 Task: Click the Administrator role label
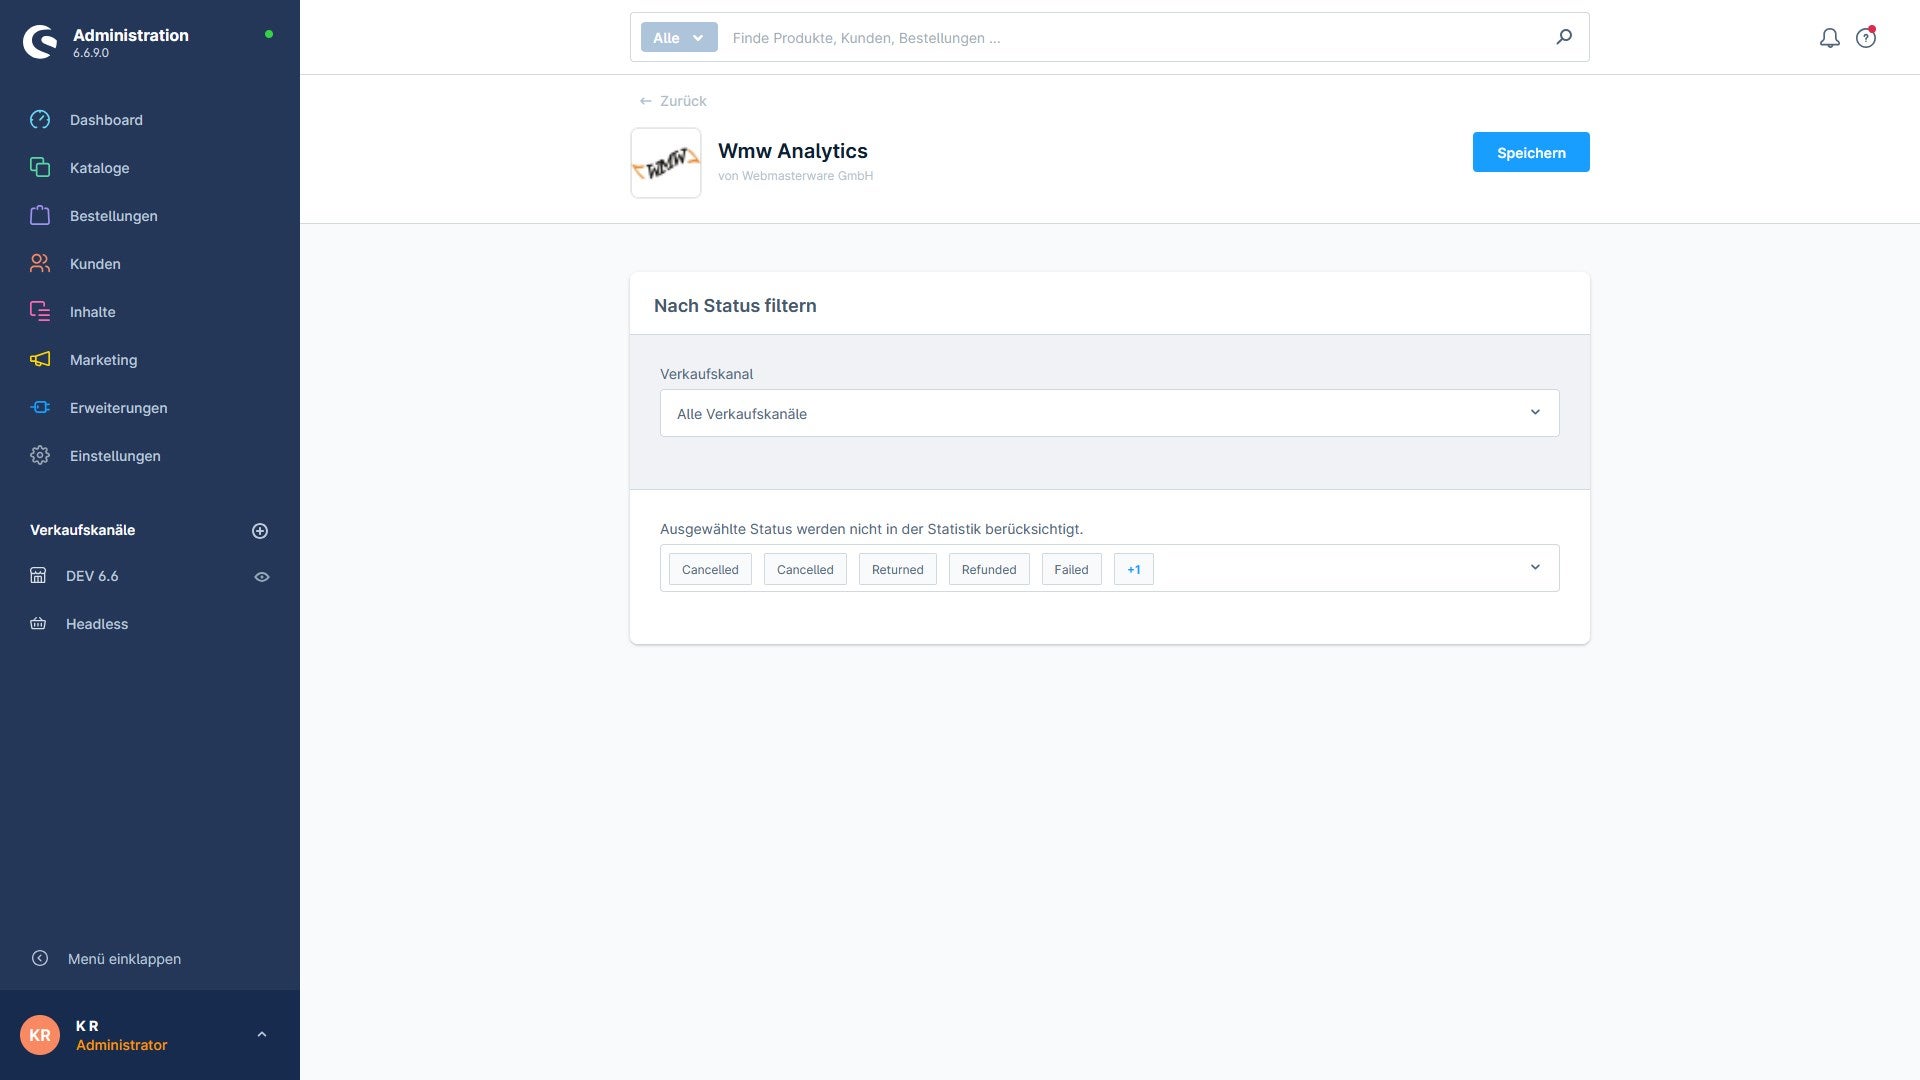coord(122,1045)
